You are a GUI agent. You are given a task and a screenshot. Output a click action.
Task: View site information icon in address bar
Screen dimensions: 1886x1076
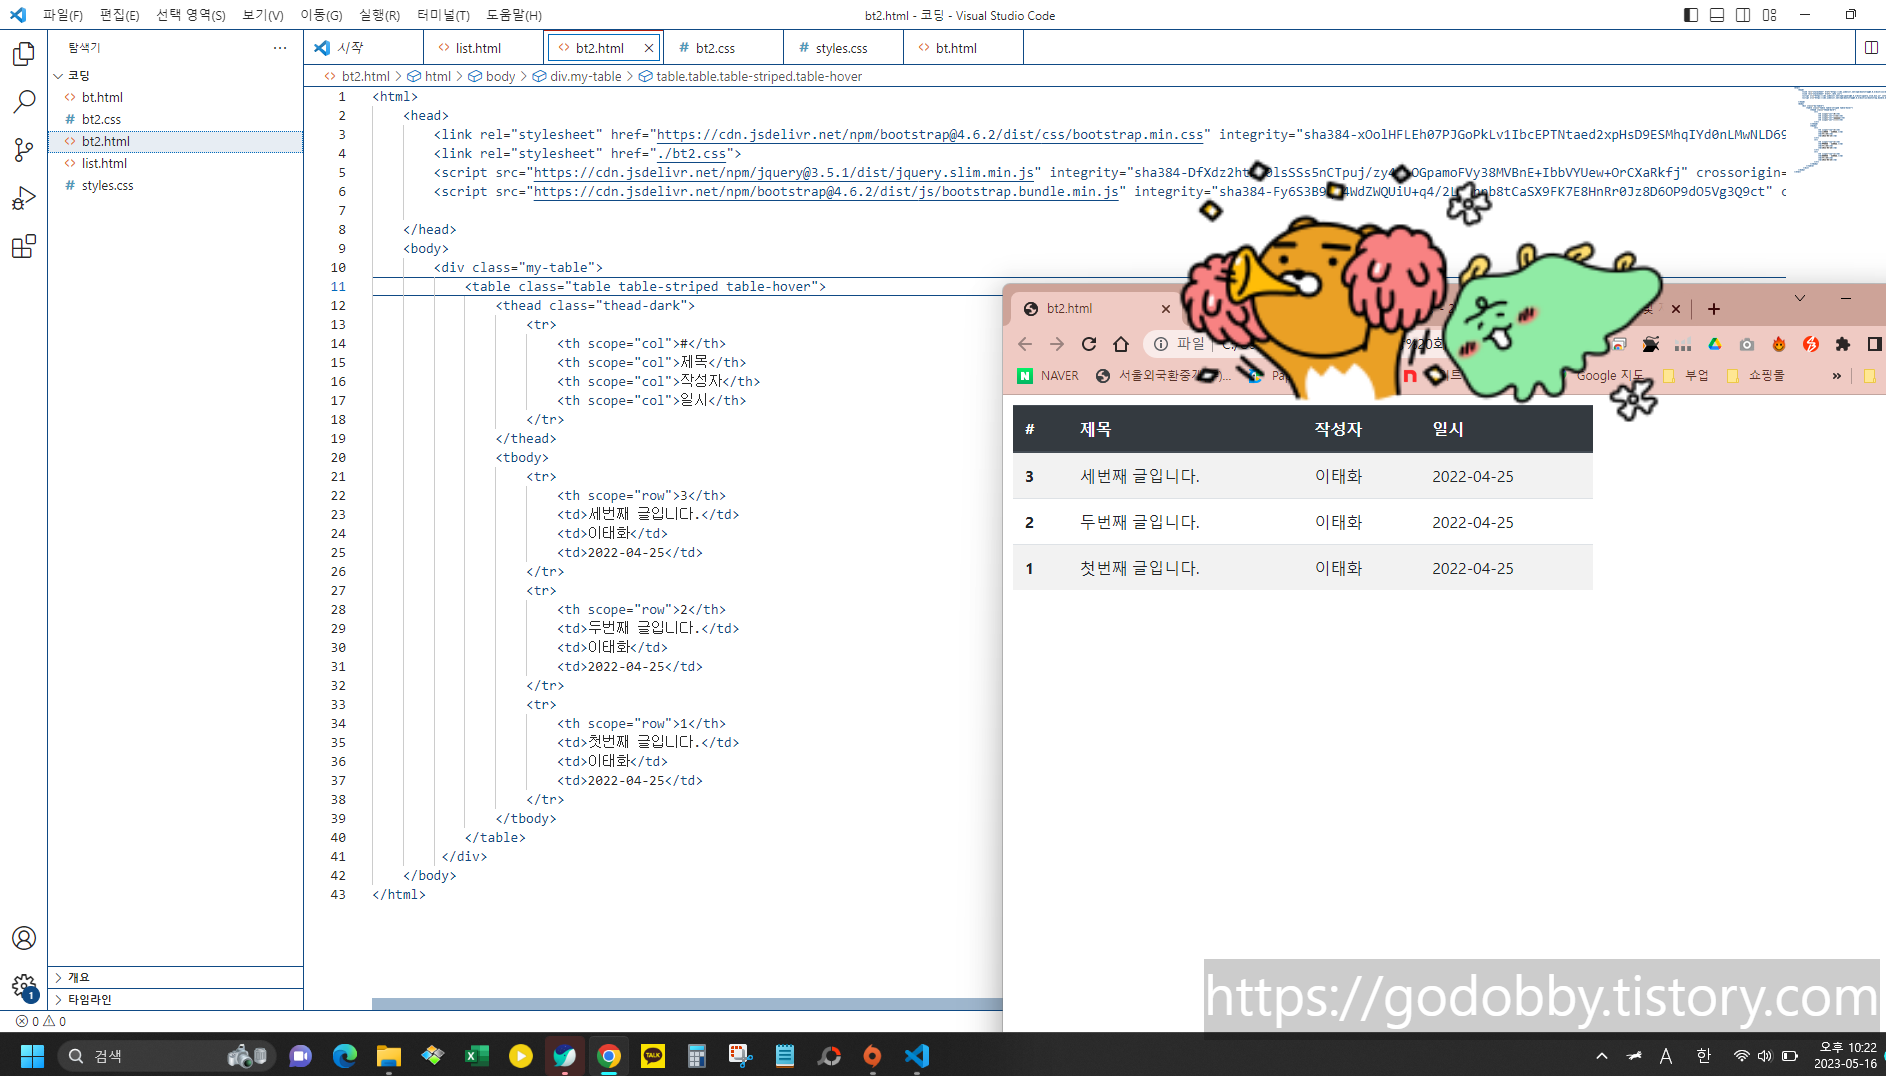pos(1161,344)
